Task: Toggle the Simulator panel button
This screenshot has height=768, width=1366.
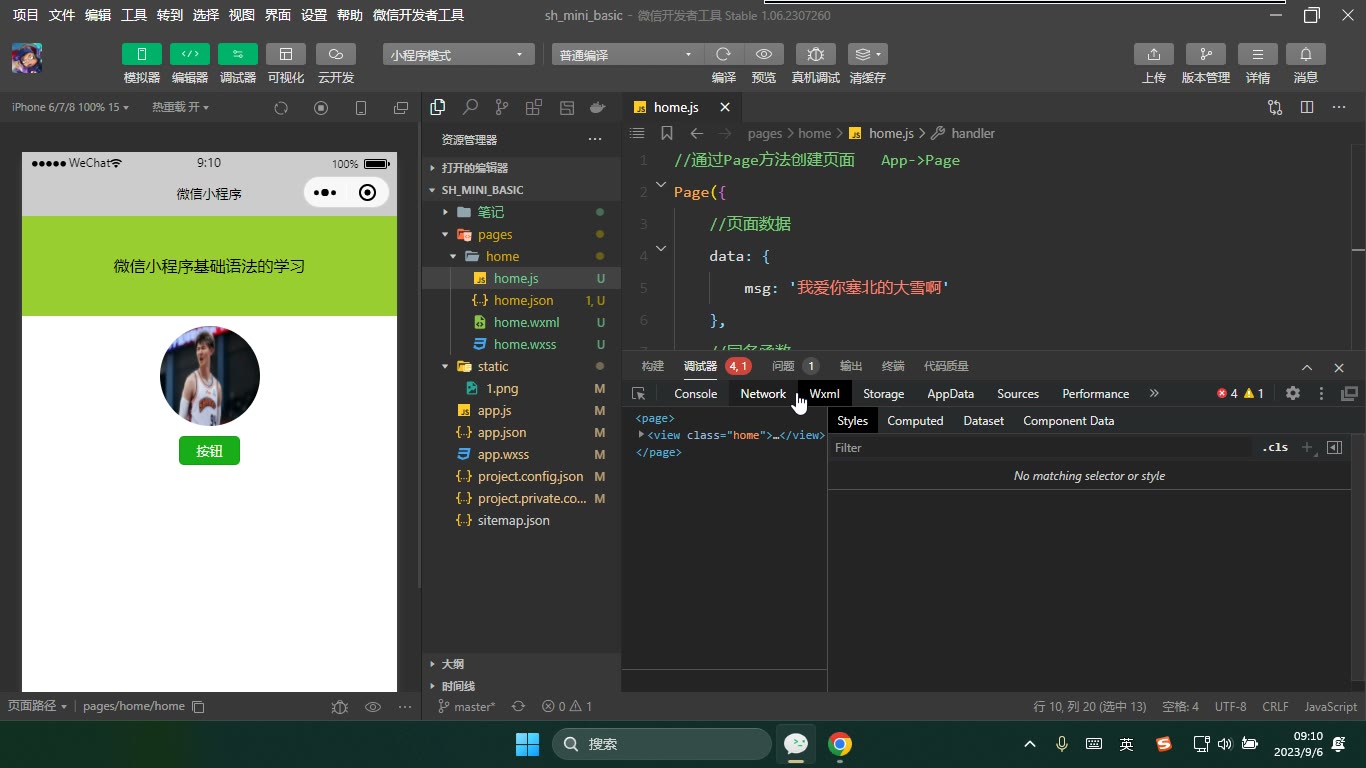Action: click(x=142, y=54)
